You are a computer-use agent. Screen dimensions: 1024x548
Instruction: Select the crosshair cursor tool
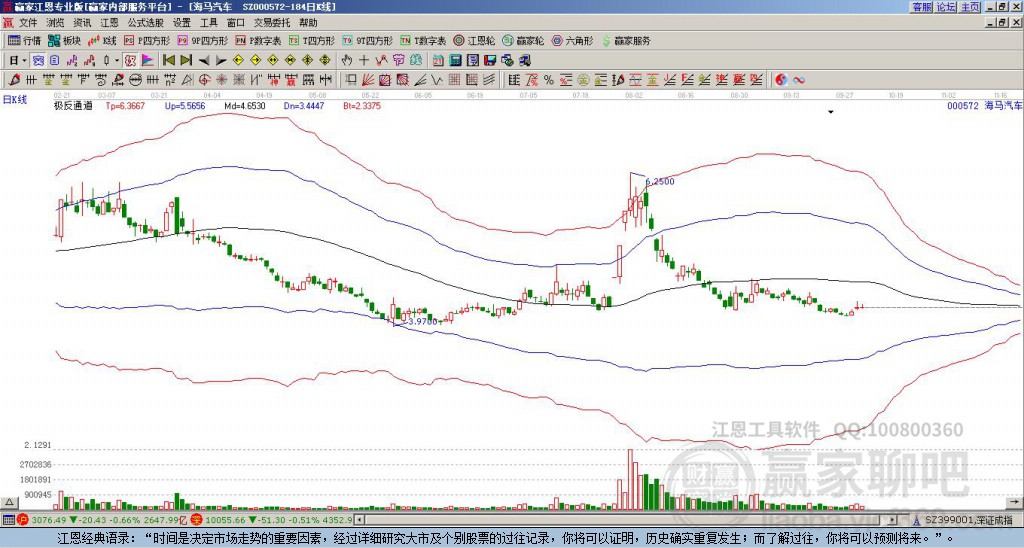[x=364, y=61]
